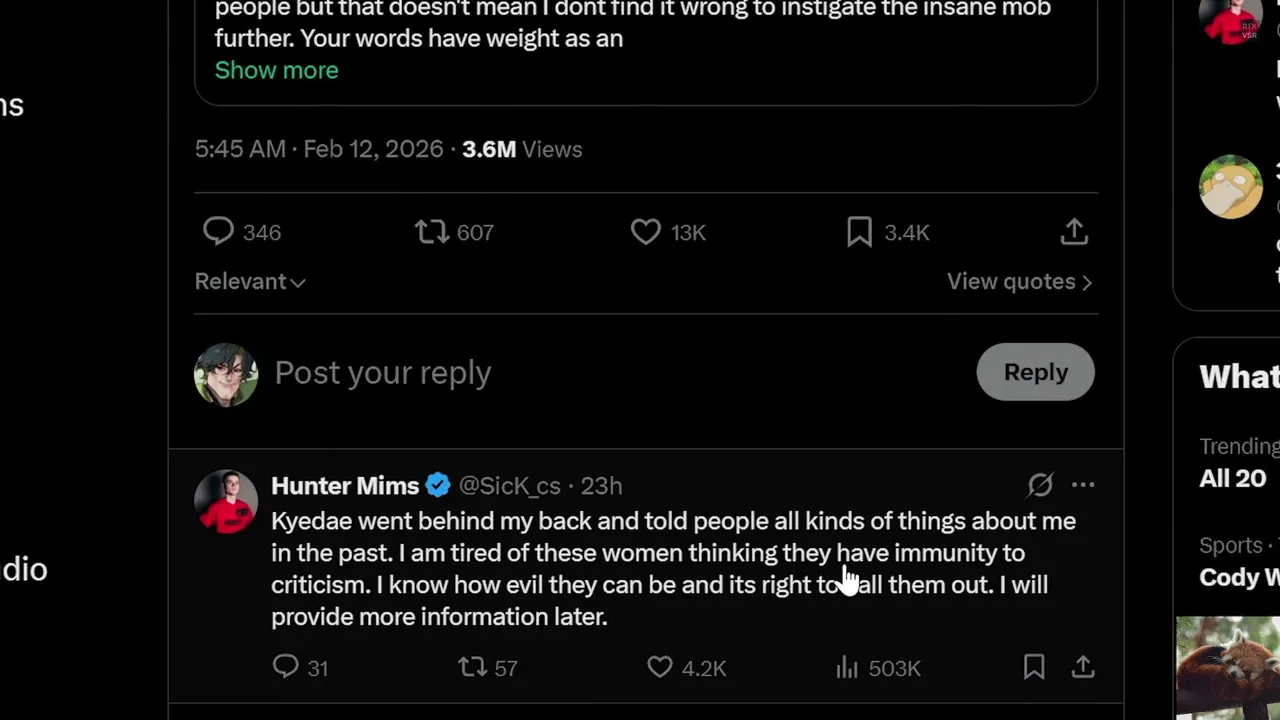
Task: Reply to Hunter Mims' comment
Action: pyautogui.click(x=286, y=667)
